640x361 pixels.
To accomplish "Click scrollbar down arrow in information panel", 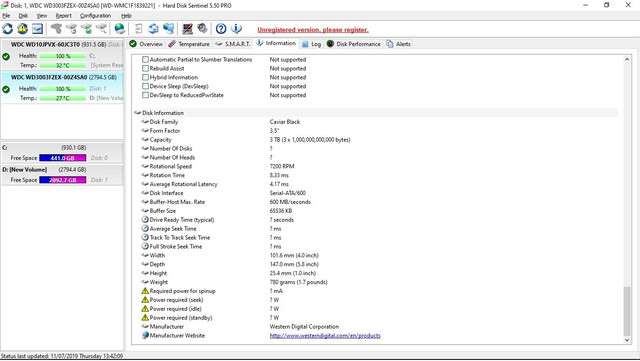I will [x=627, y=340].
